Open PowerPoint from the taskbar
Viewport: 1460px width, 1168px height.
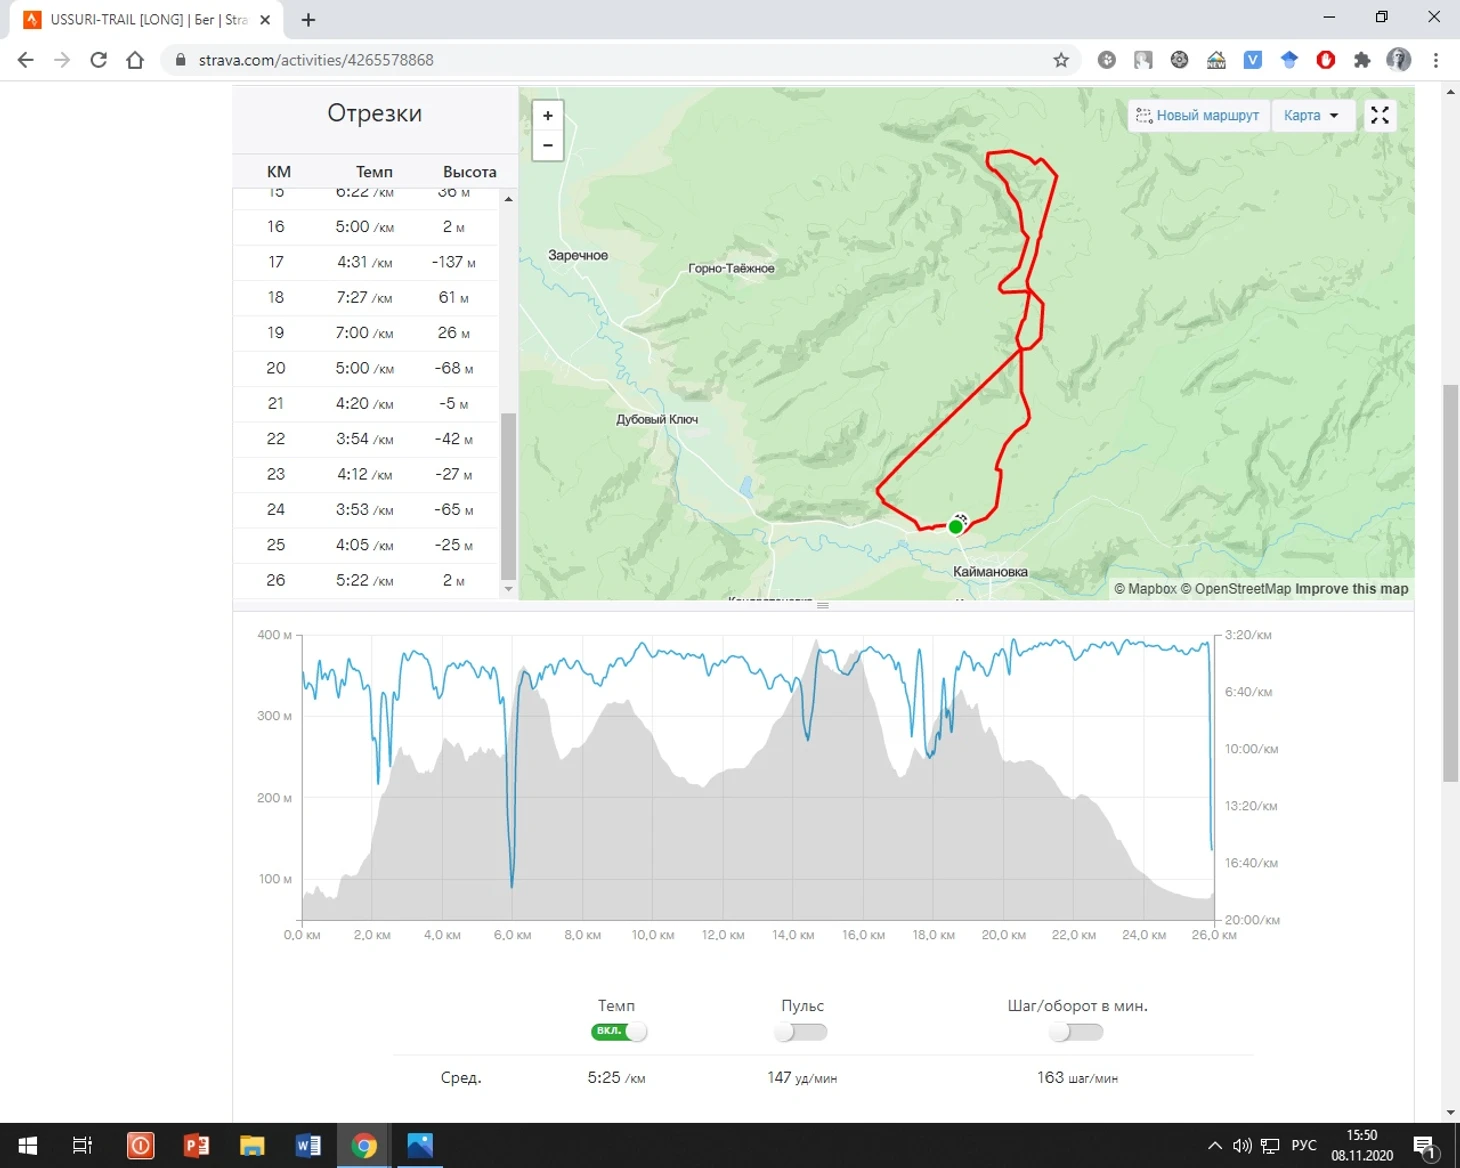pyautogui.click(x=196, y=1145)
